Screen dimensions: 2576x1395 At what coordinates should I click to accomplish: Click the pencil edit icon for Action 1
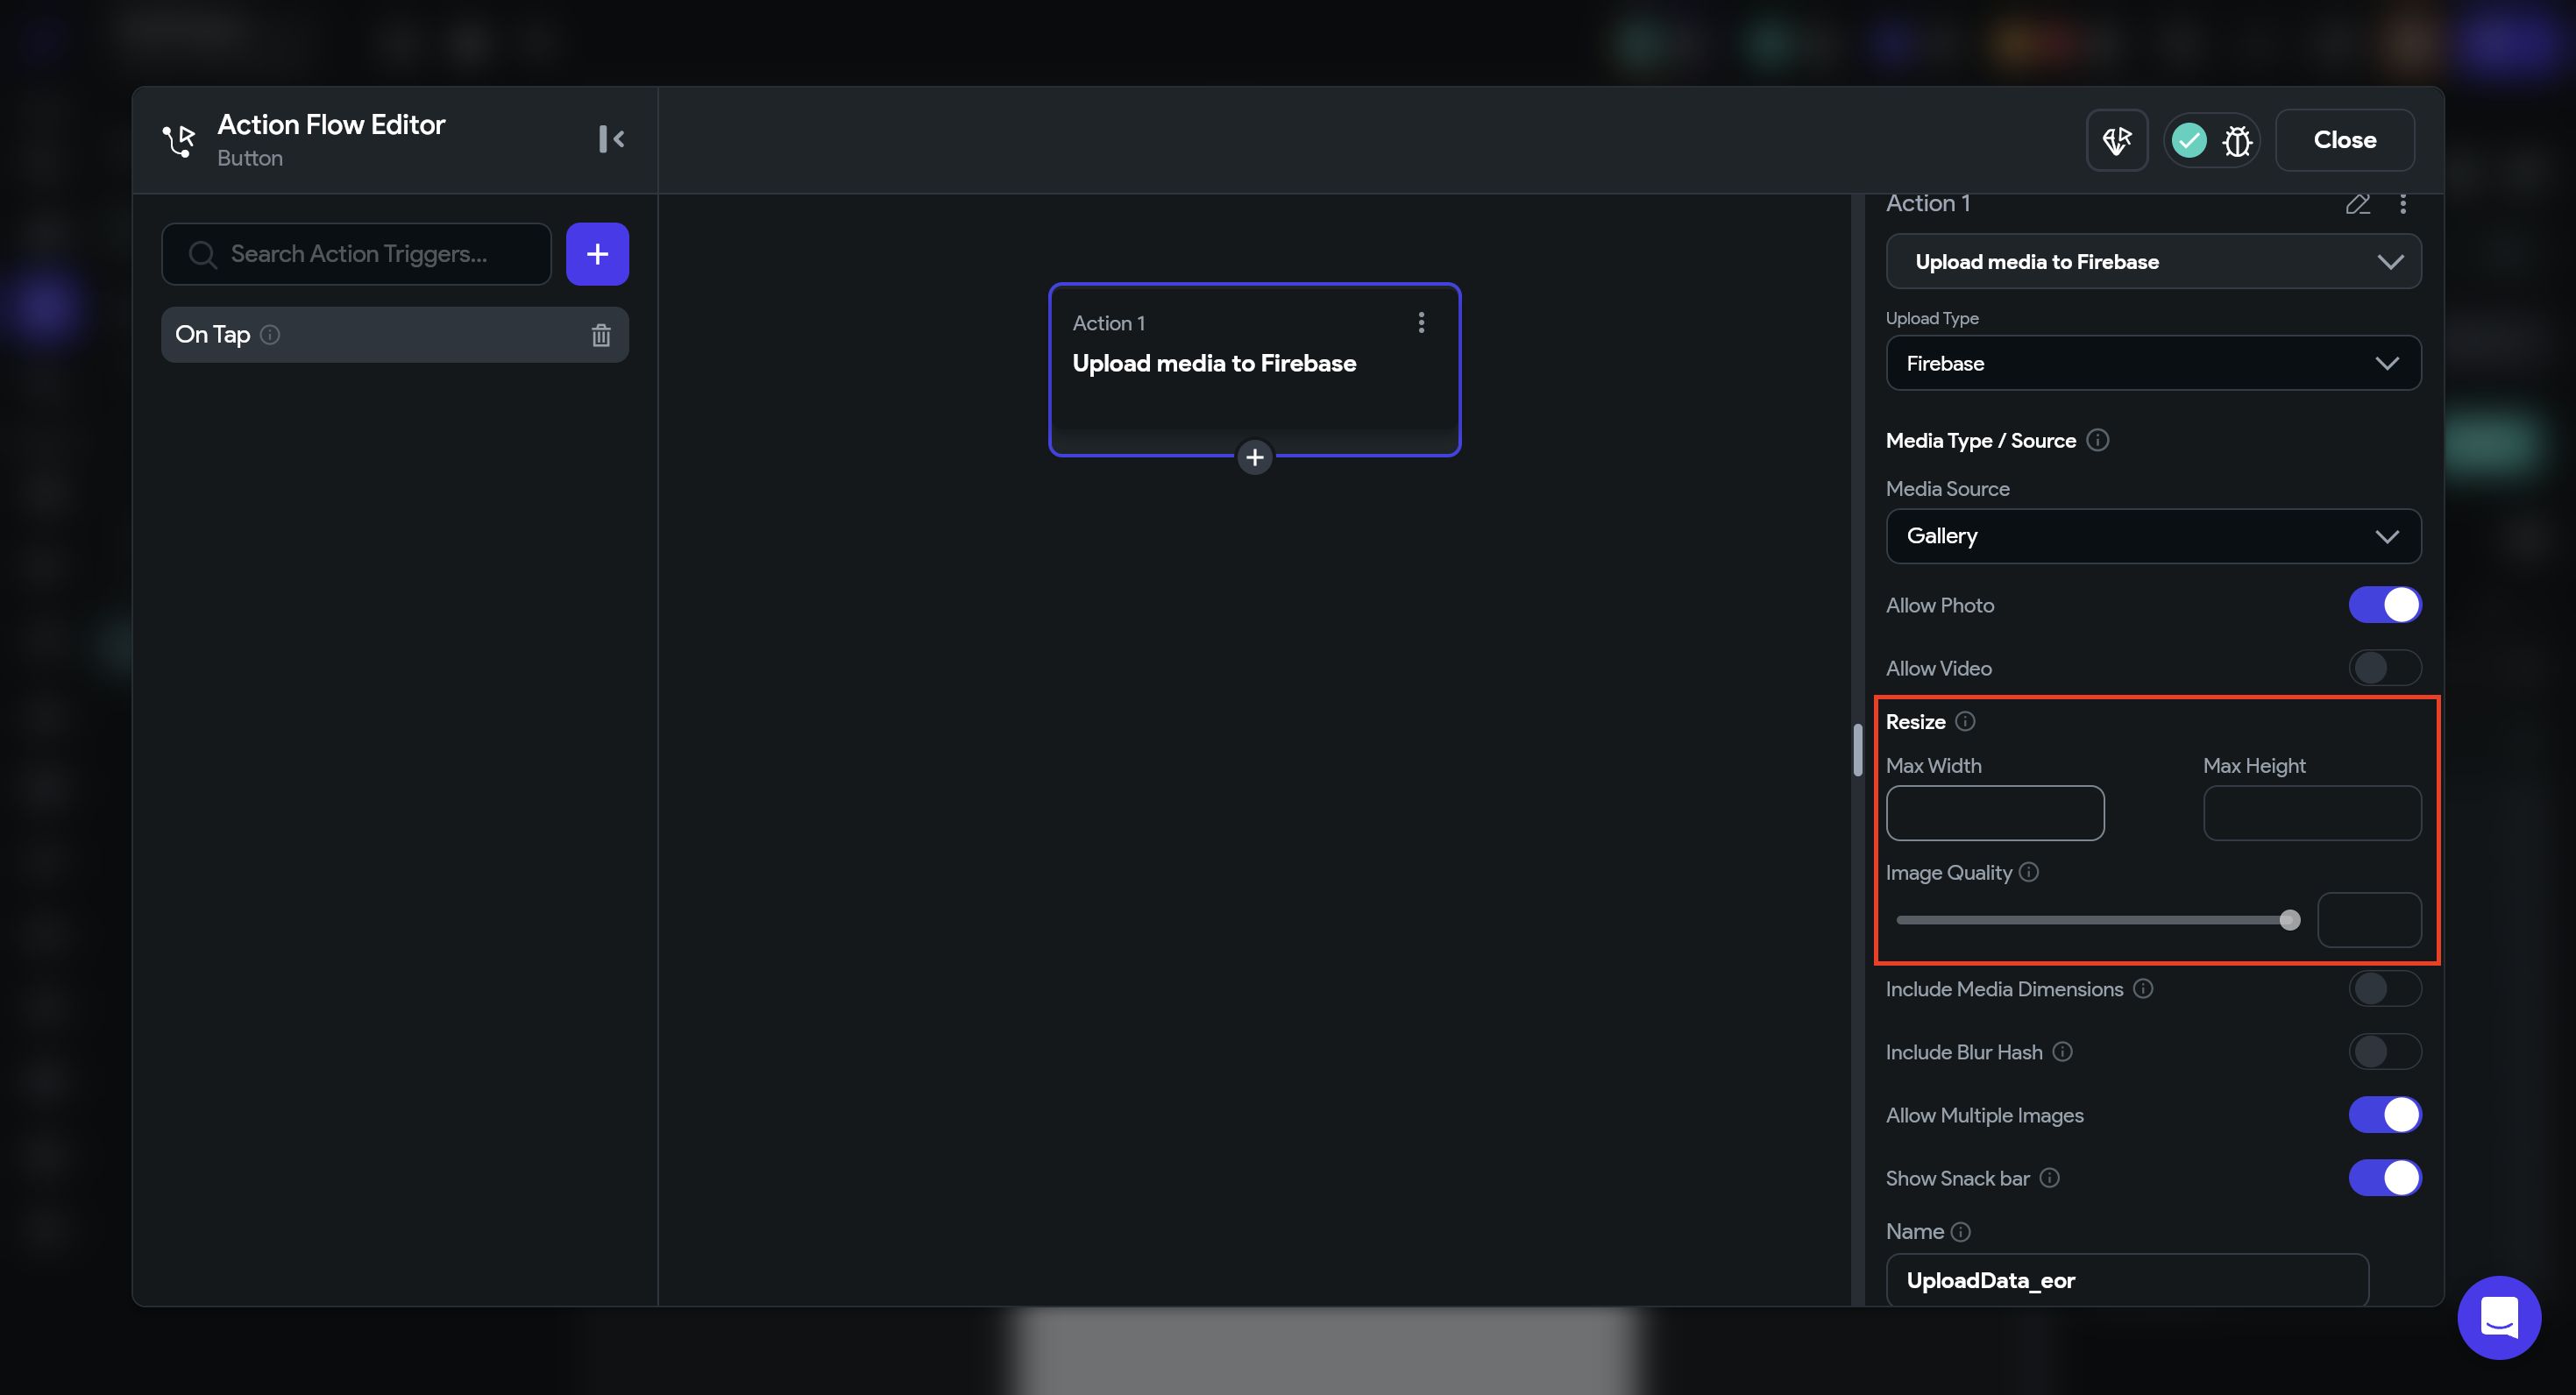pyautogui.click(x=2357, y=204)
